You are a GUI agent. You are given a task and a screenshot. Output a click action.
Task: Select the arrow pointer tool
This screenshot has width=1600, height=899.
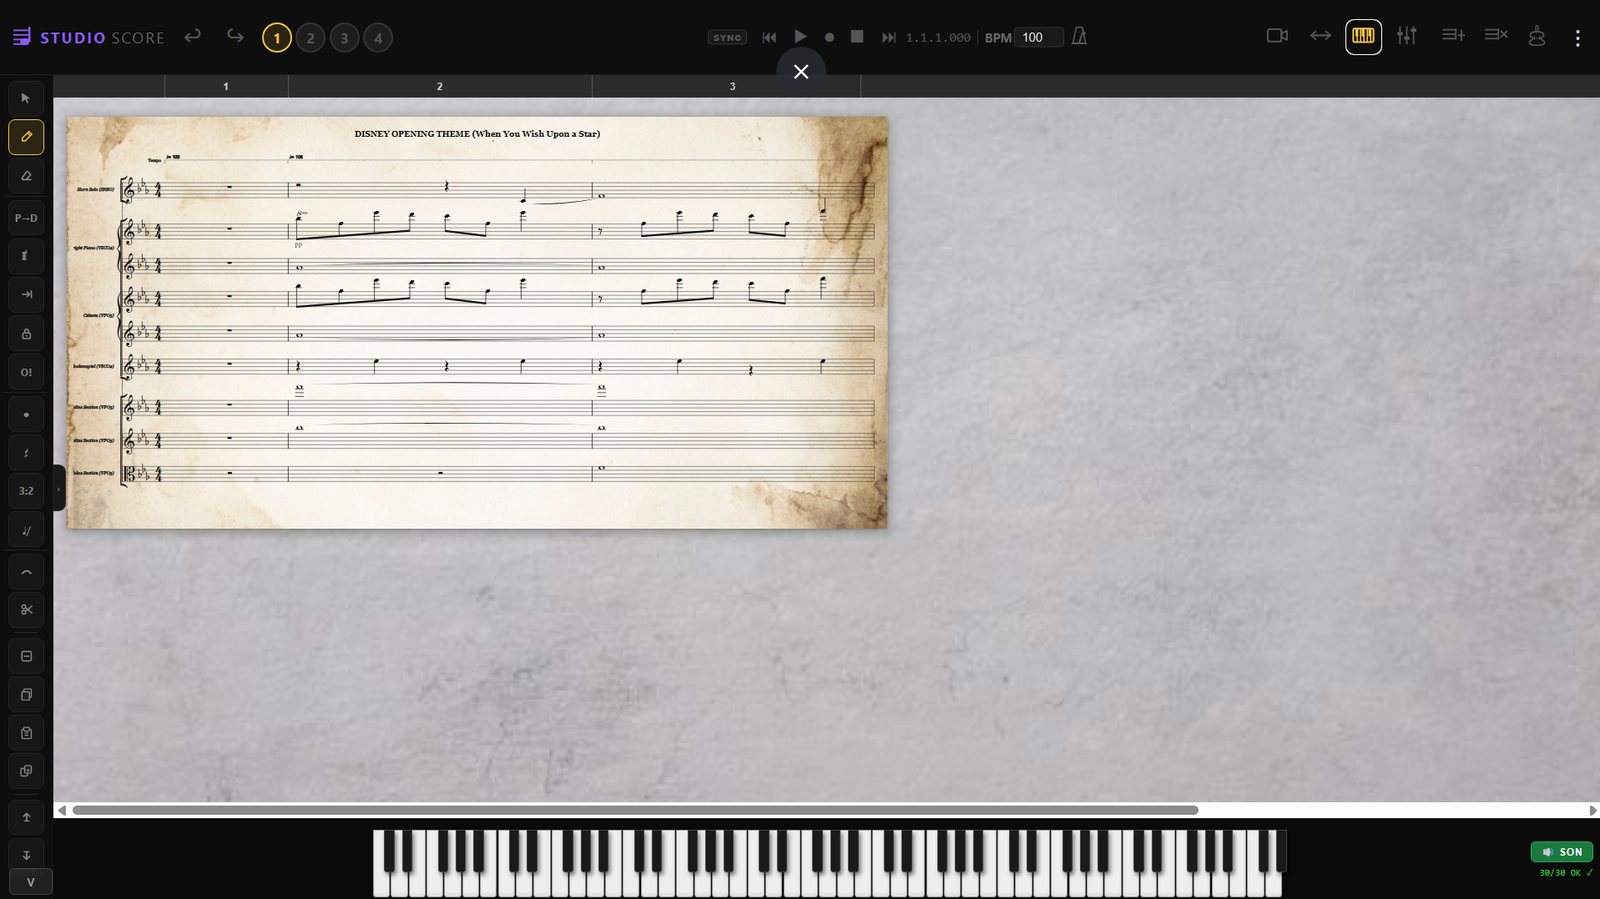click(26, 98)
